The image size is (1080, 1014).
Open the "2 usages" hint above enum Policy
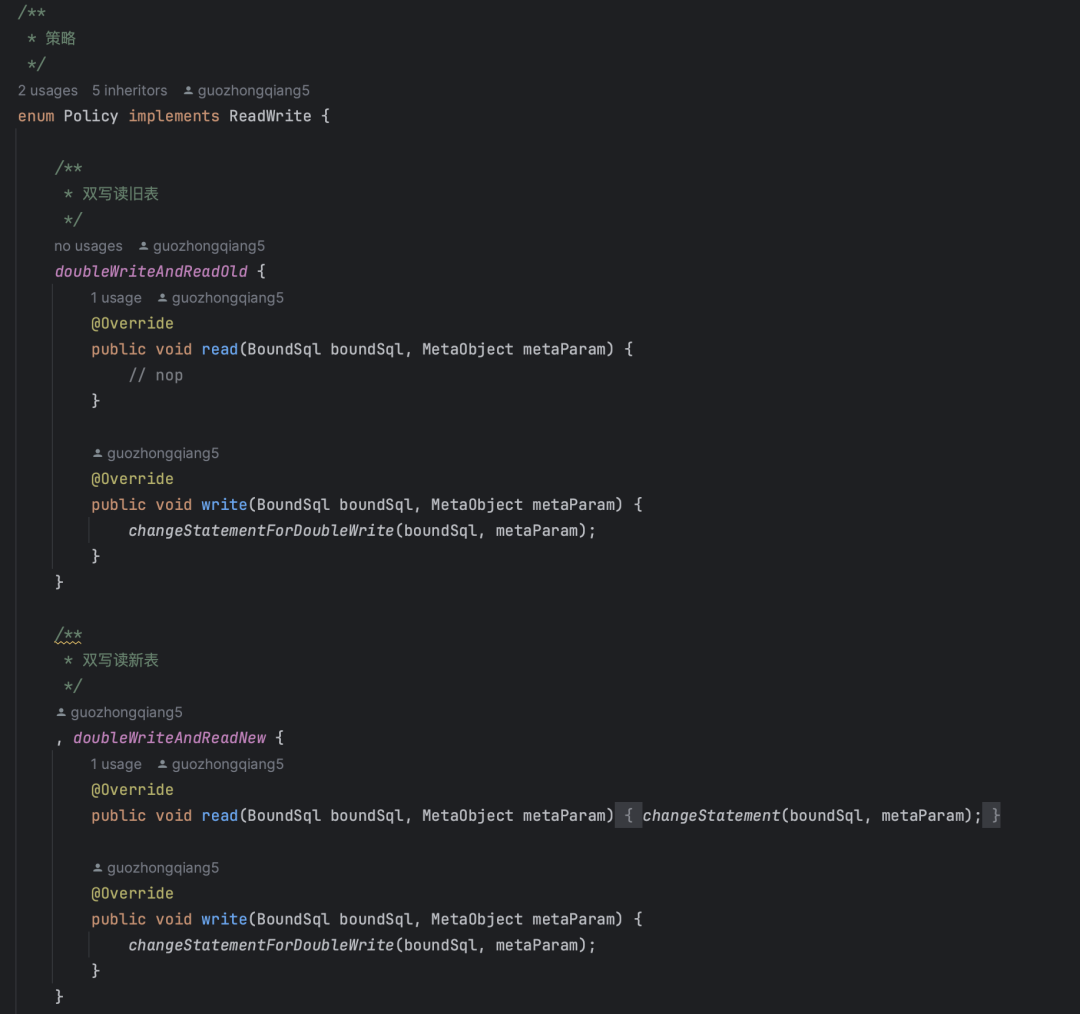48,90
